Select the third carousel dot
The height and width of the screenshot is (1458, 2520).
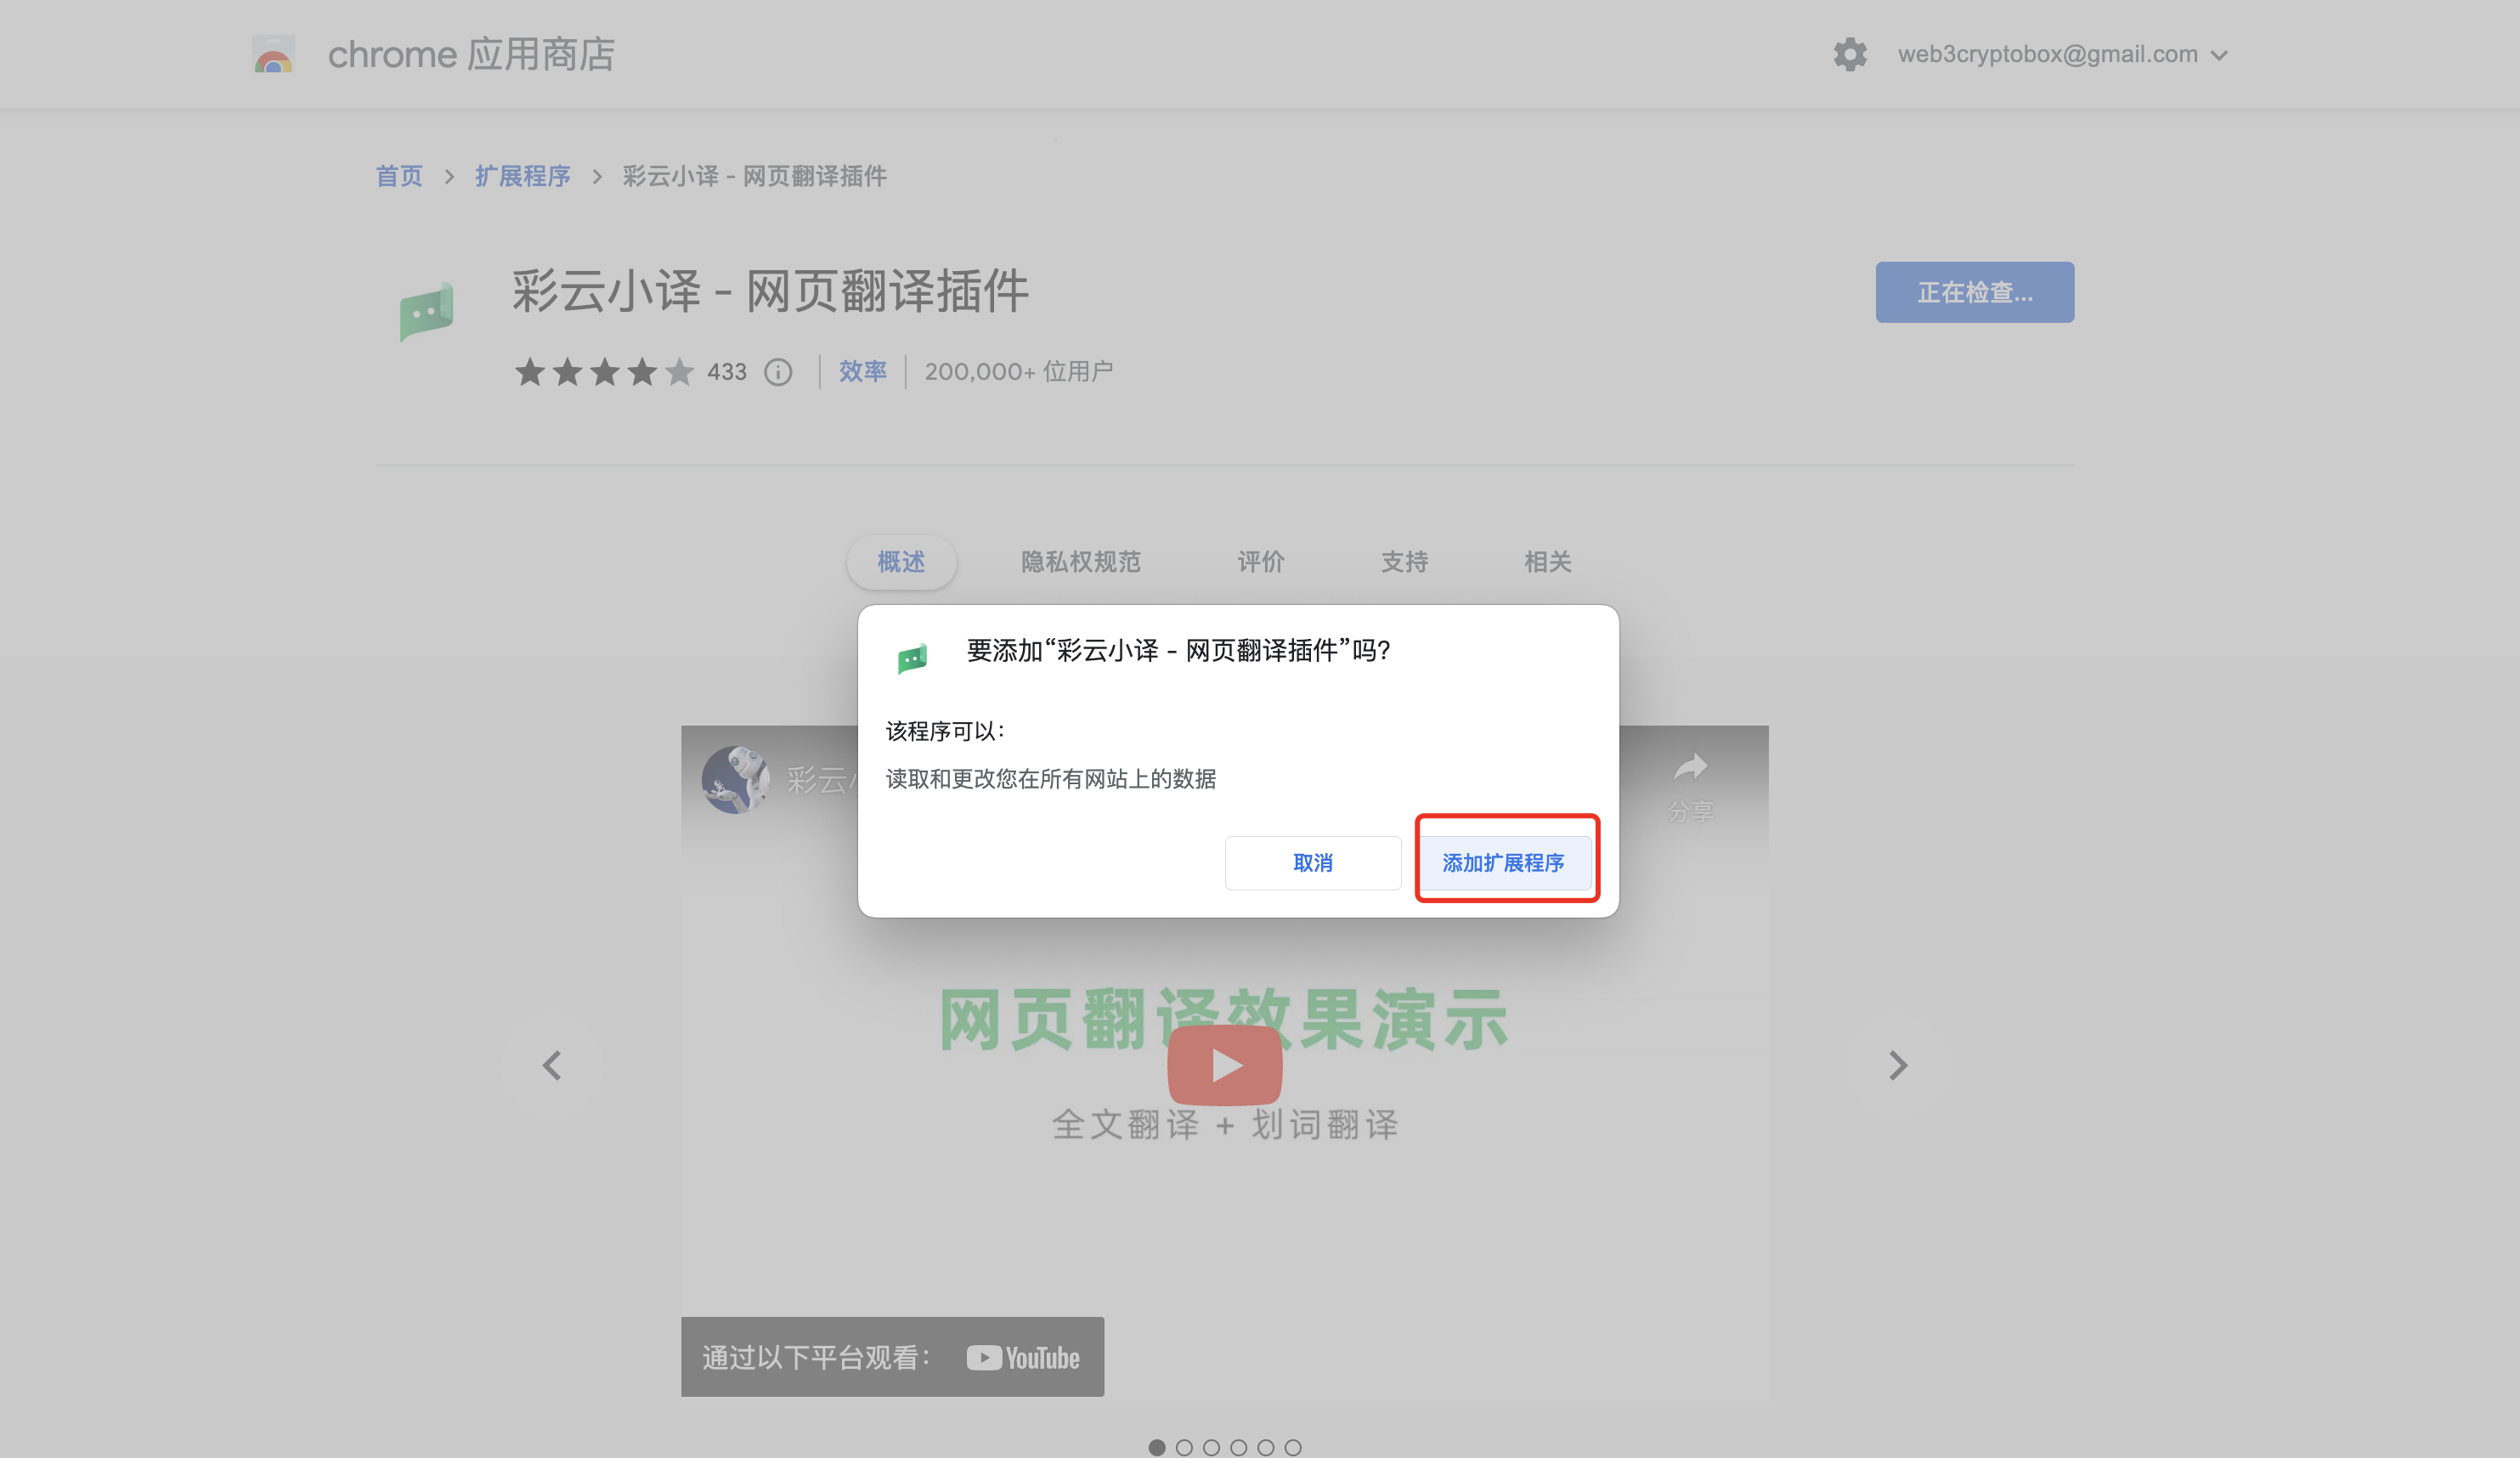click(1211, 1447)
